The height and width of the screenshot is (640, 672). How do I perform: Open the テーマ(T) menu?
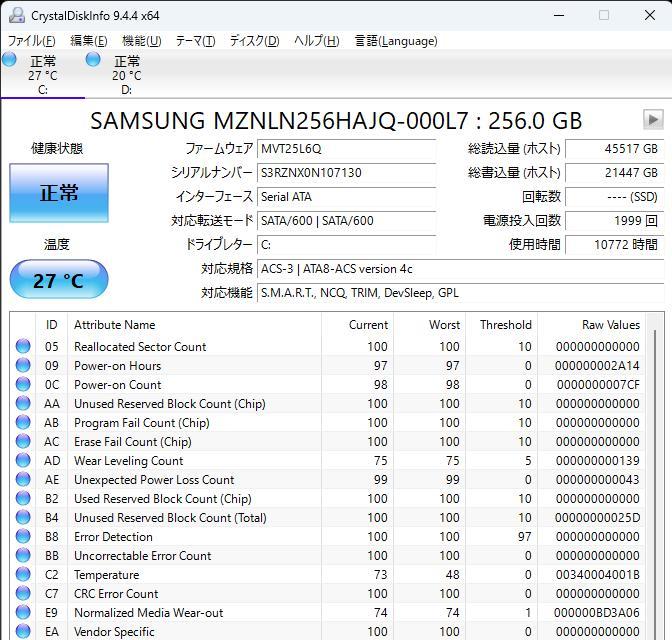pos(195,41)
